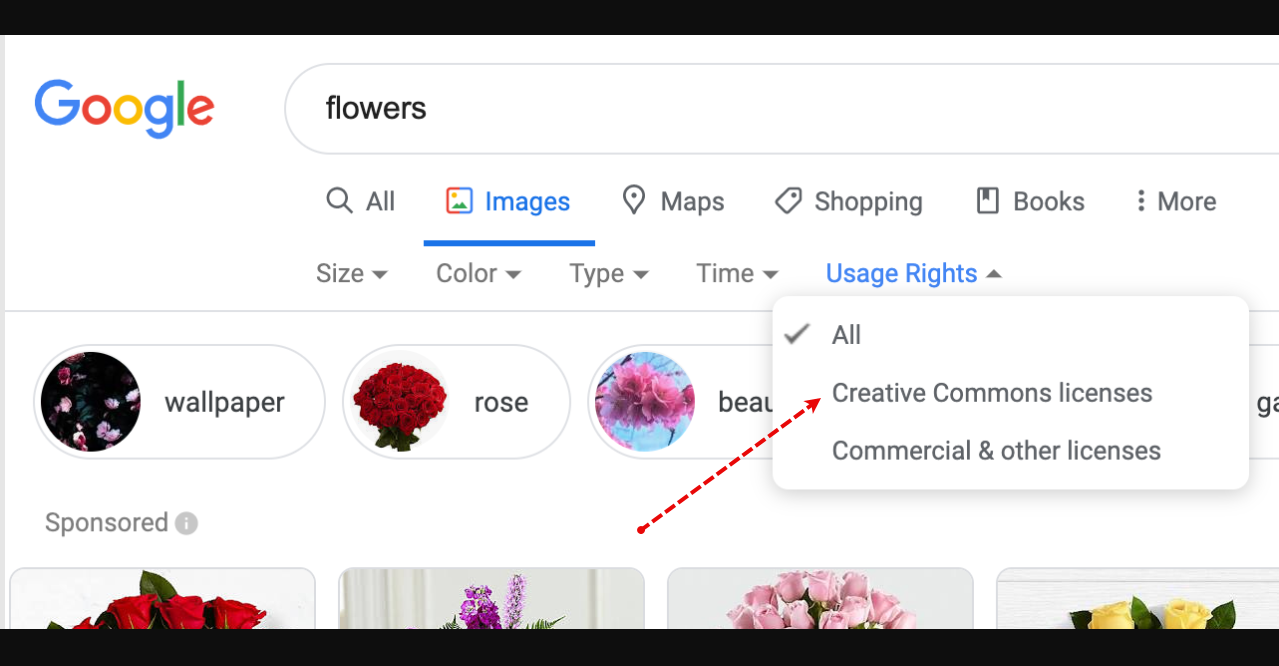Open the Time filter dropdown
Screen dimensions: 1279x666
point(737,274)
